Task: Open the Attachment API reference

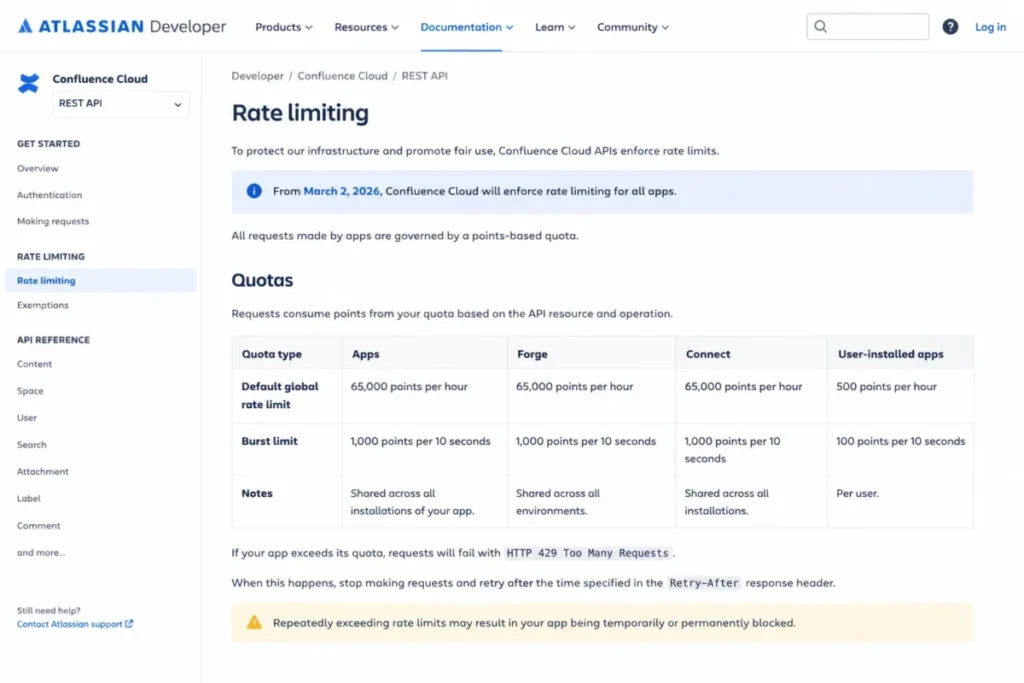Action: click(42, 471)
